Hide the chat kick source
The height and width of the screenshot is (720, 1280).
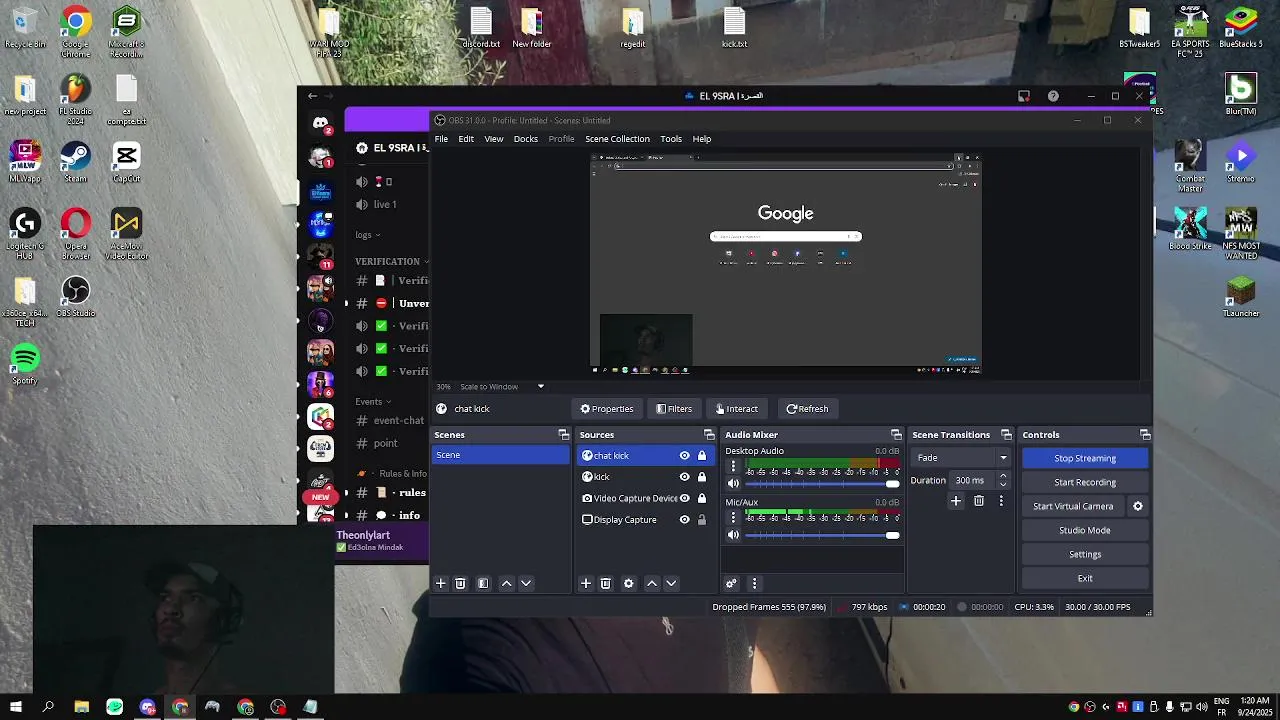coord(684,456)
